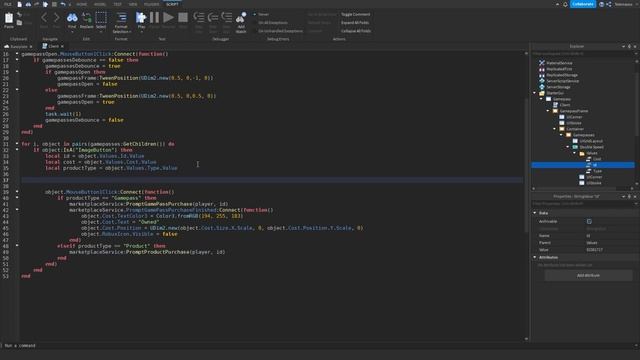Collapse the Data properties section
The height and width of the screenshot is (360, 640).
535,213
